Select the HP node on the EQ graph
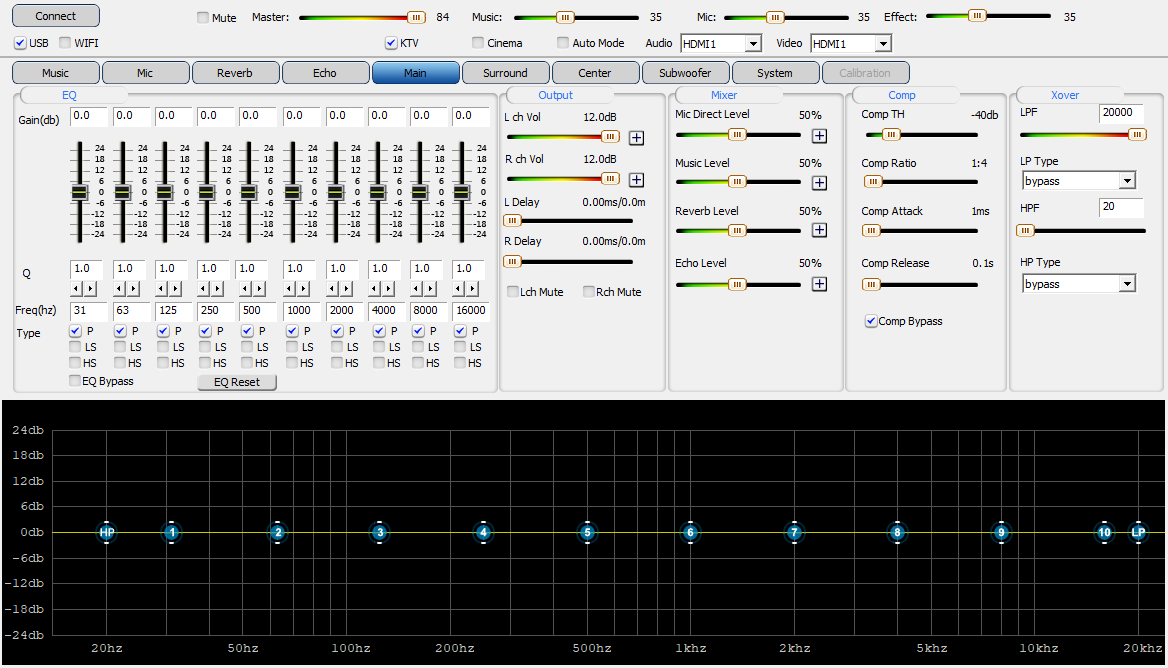Viewport: 1168px width, 668px height. [107, 533]
